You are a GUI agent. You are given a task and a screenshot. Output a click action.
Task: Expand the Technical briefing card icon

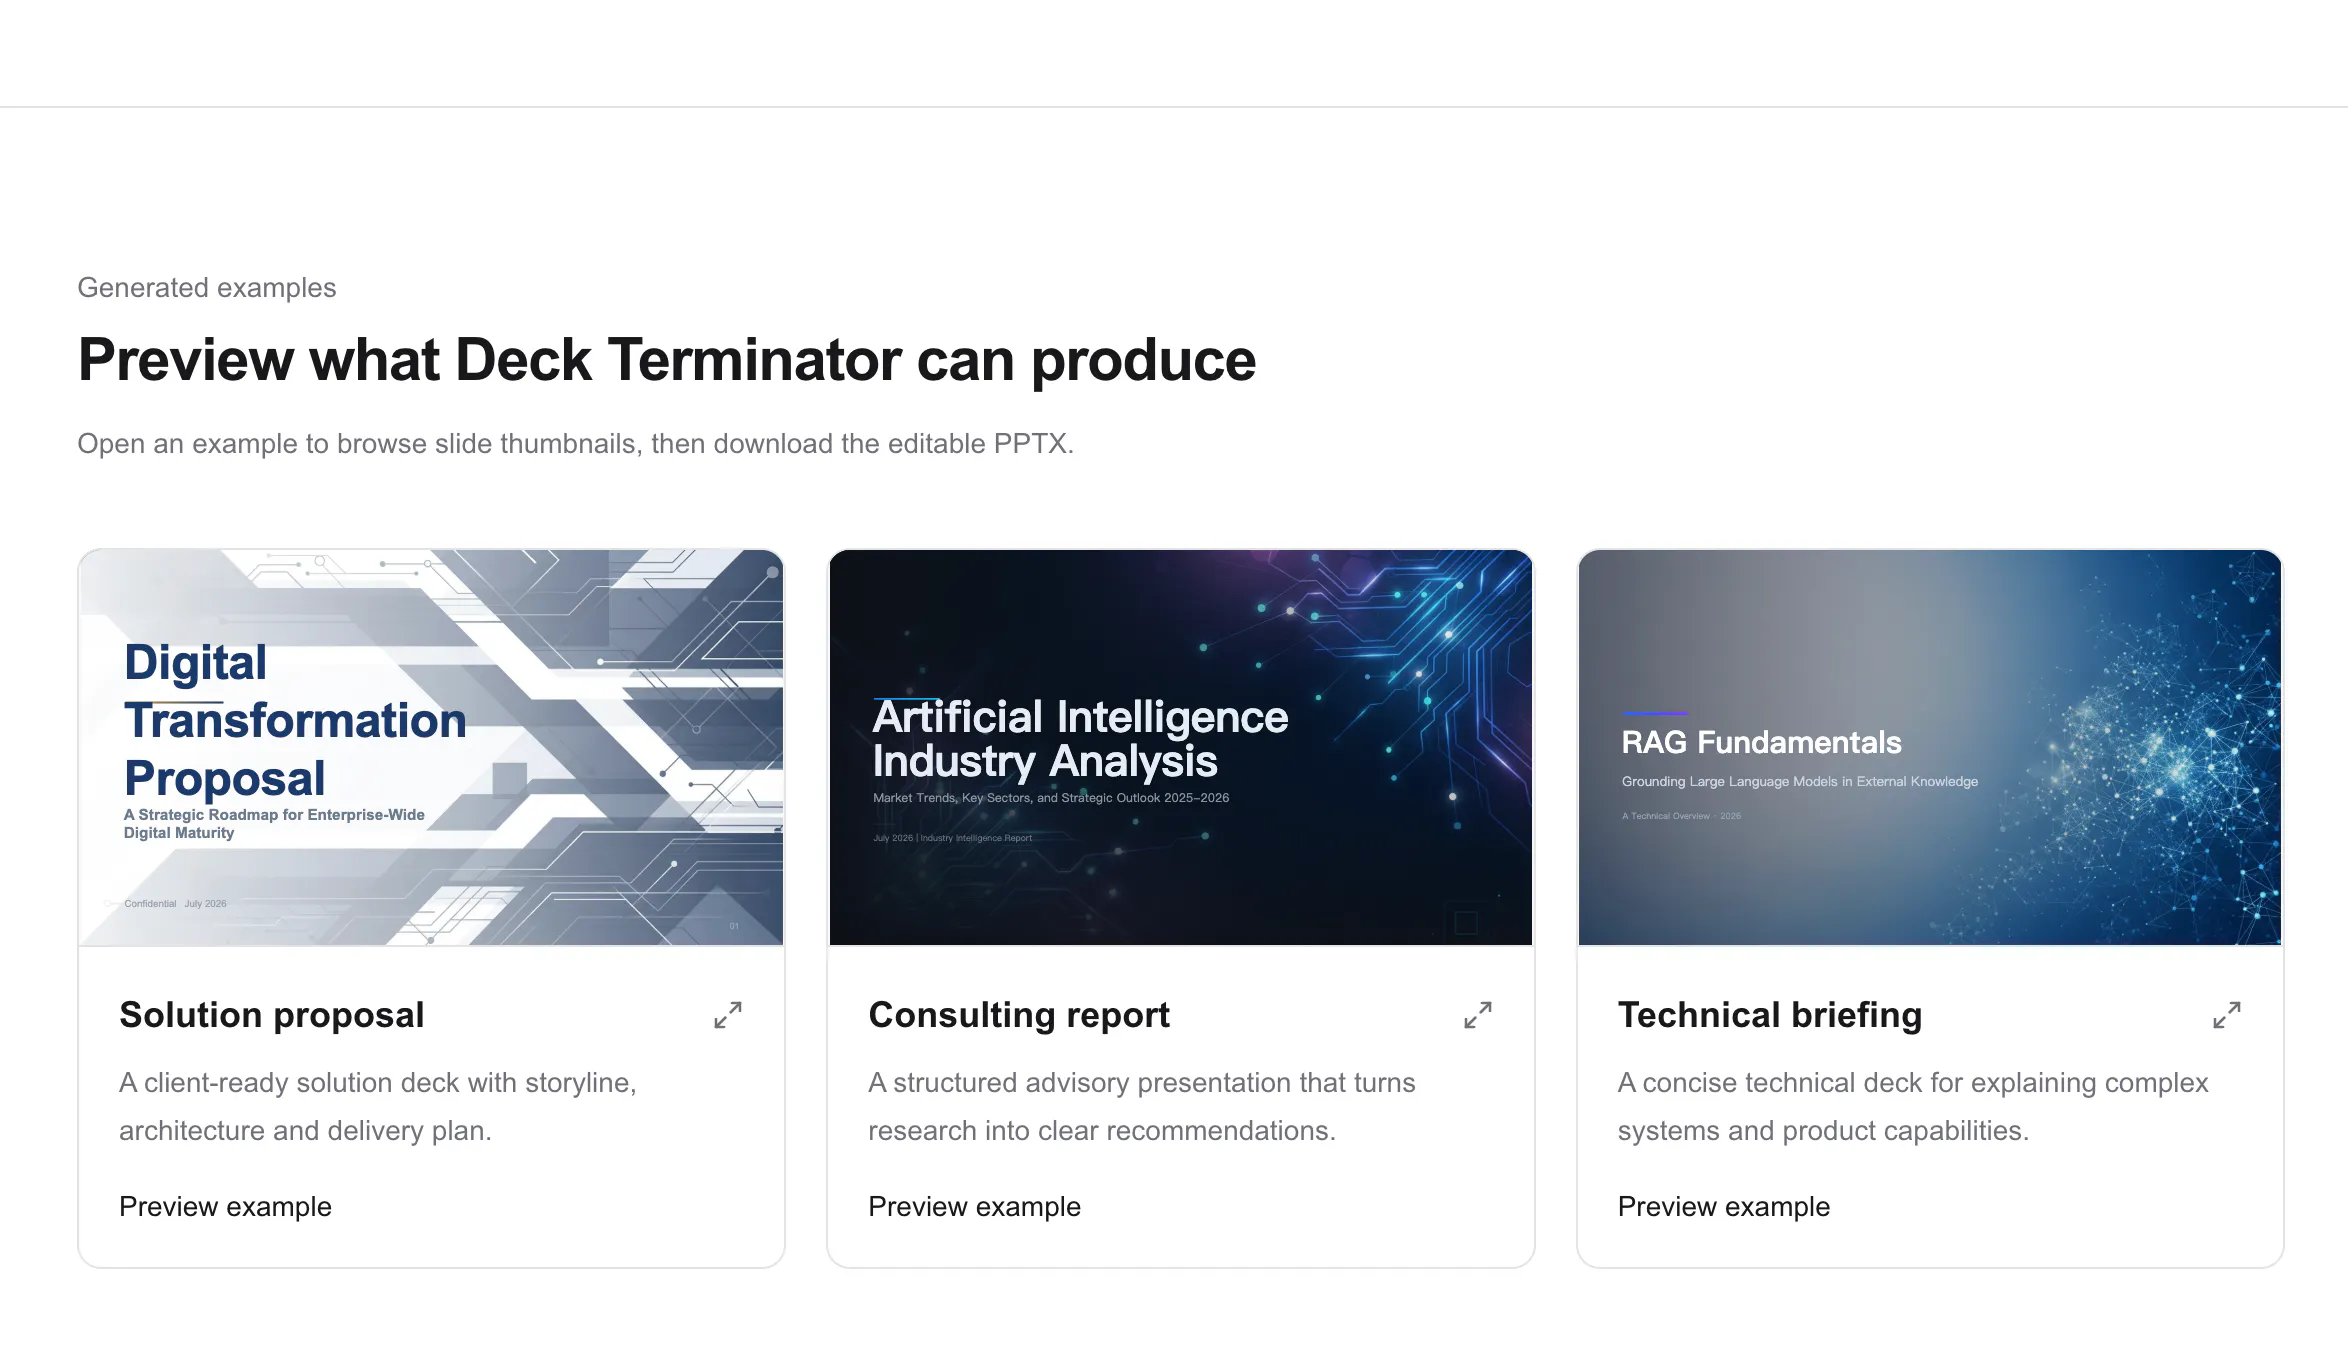[x=2227, y=1015]
